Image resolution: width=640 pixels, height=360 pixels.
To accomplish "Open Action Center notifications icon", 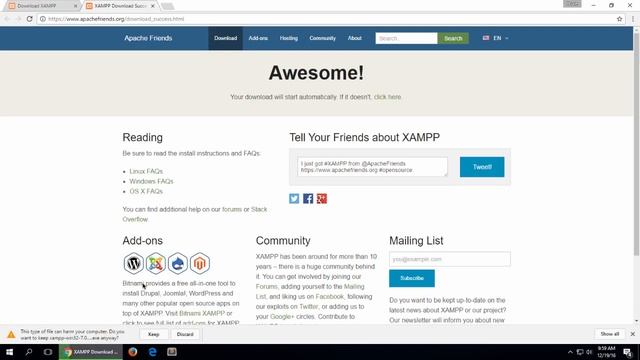I will point(628,352).
